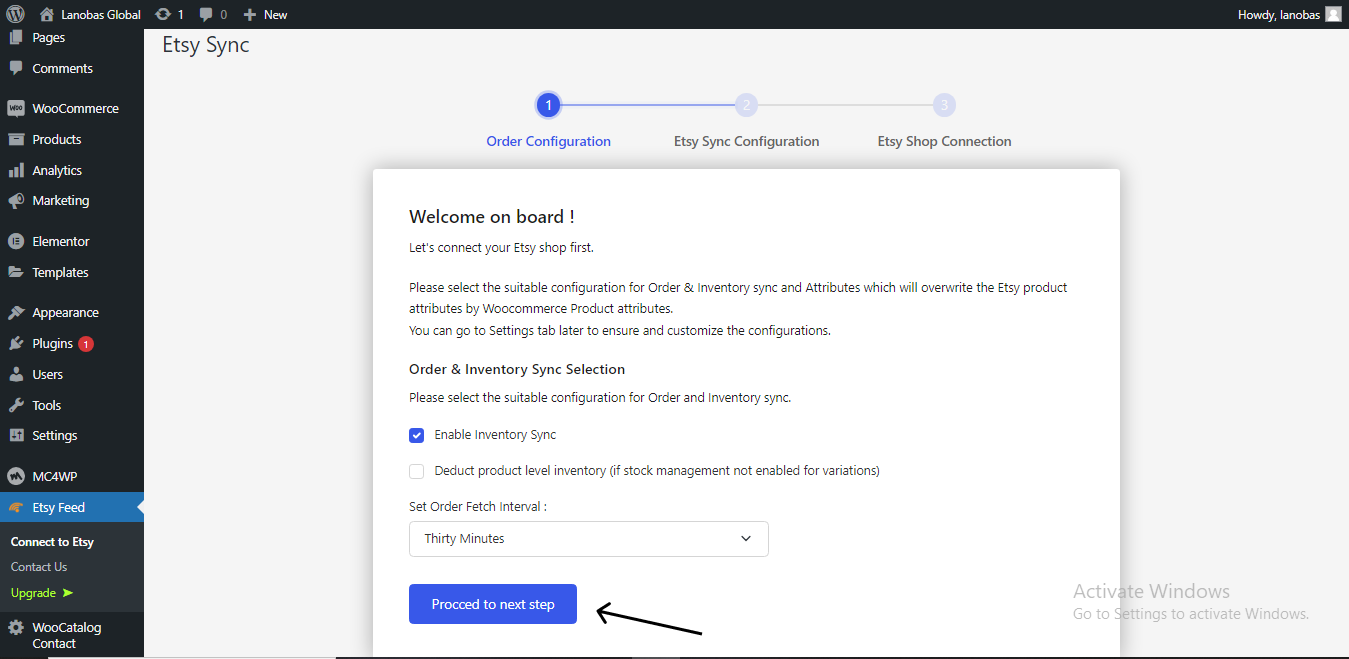Click the WooCatalog Contact gear icon

(x=16, y=628)
